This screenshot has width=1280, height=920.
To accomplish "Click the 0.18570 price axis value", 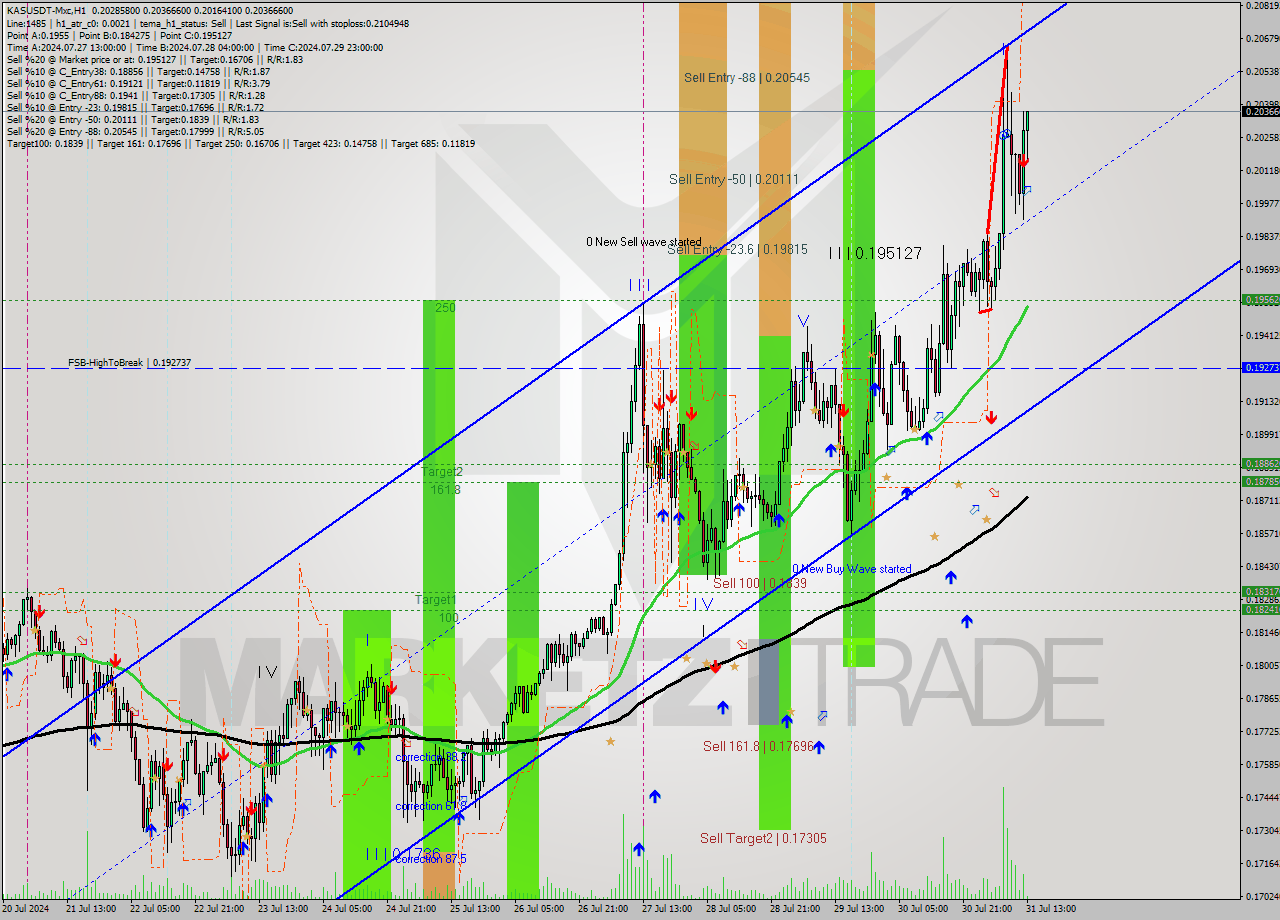I will tap(1262, 533).
